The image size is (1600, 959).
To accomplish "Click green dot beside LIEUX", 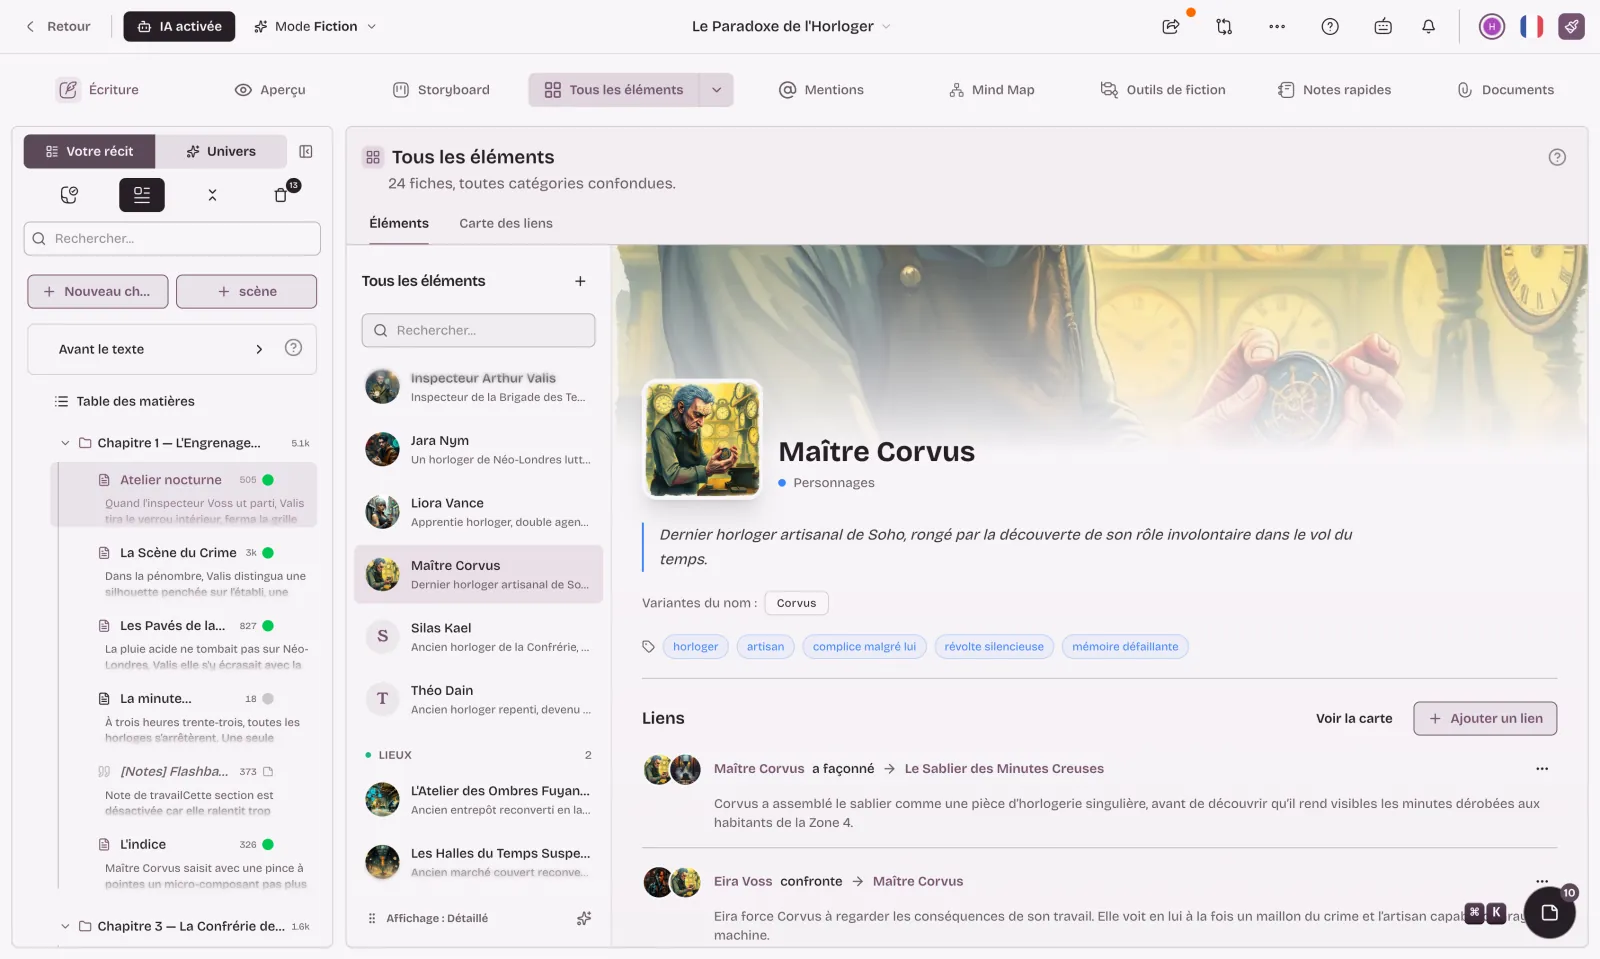I will point(368,755).
